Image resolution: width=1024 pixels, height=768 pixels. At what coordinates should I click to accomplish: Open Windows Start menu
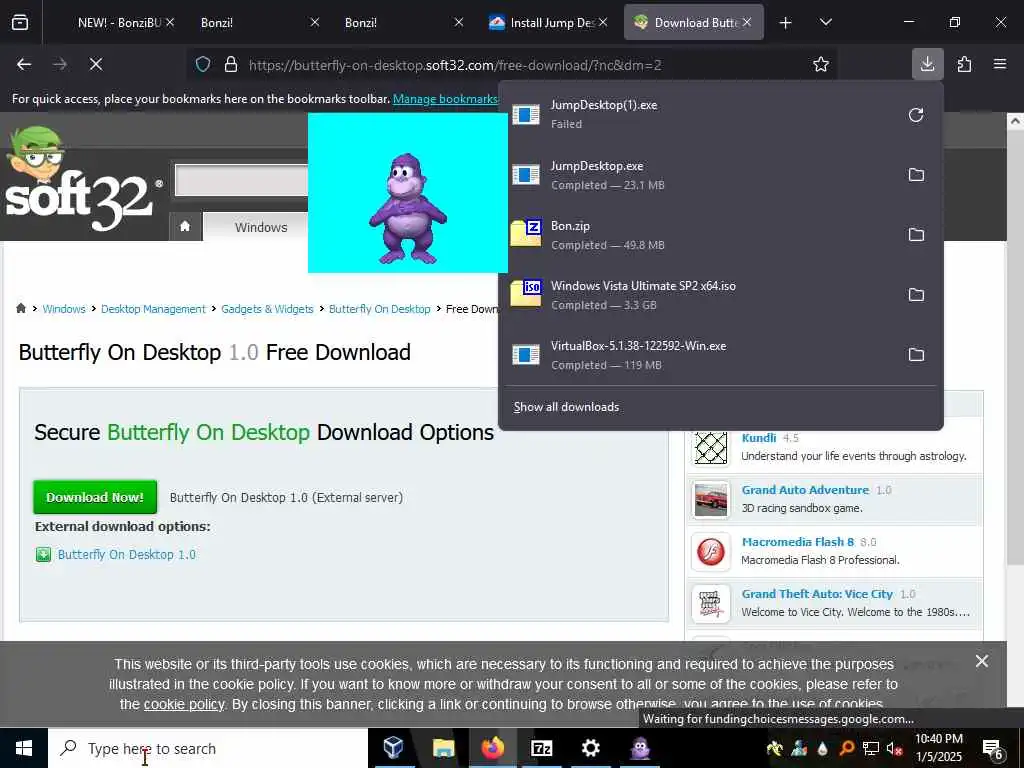(24, 748)
